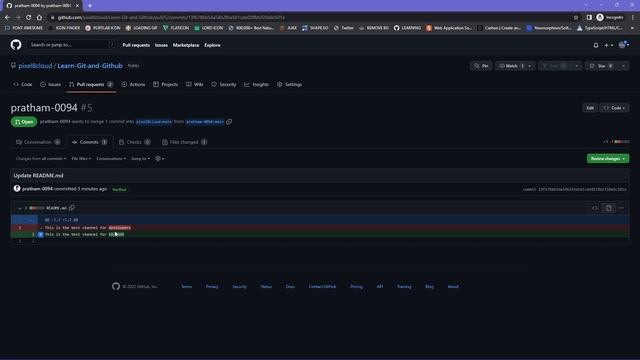Open the pratham-0094 committer link
Screen dimensions: 640x360
pyautogui.click(x=37, y=189)
